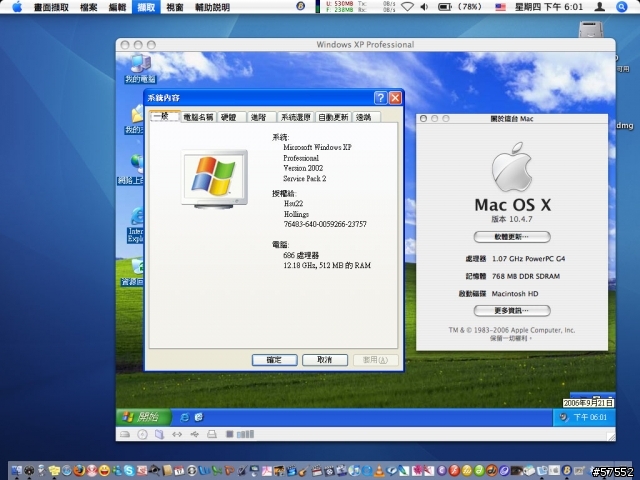Switch to the 系統還原 tab
The image size is (640, 480).
click(x=296, y=117)
